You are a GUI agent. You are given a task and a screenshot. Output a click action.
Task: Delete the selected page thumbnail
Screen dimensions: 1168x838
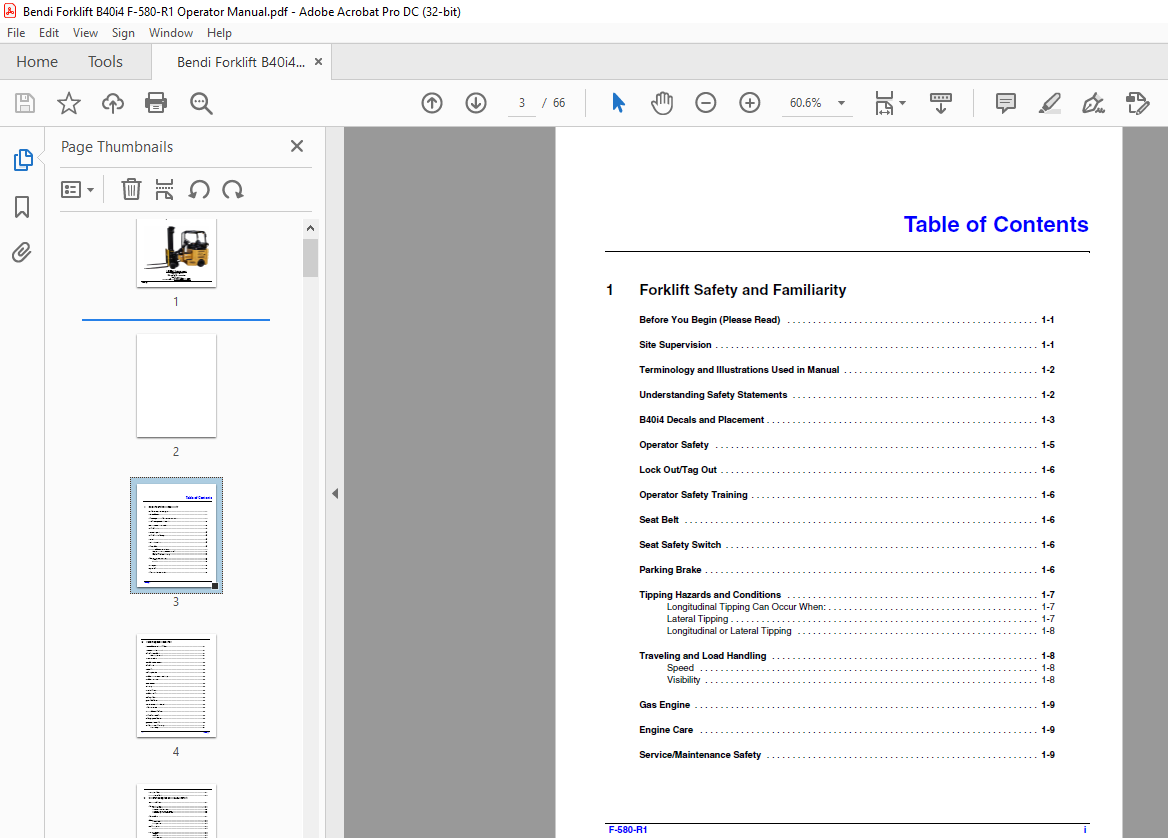tap(131, 189)
